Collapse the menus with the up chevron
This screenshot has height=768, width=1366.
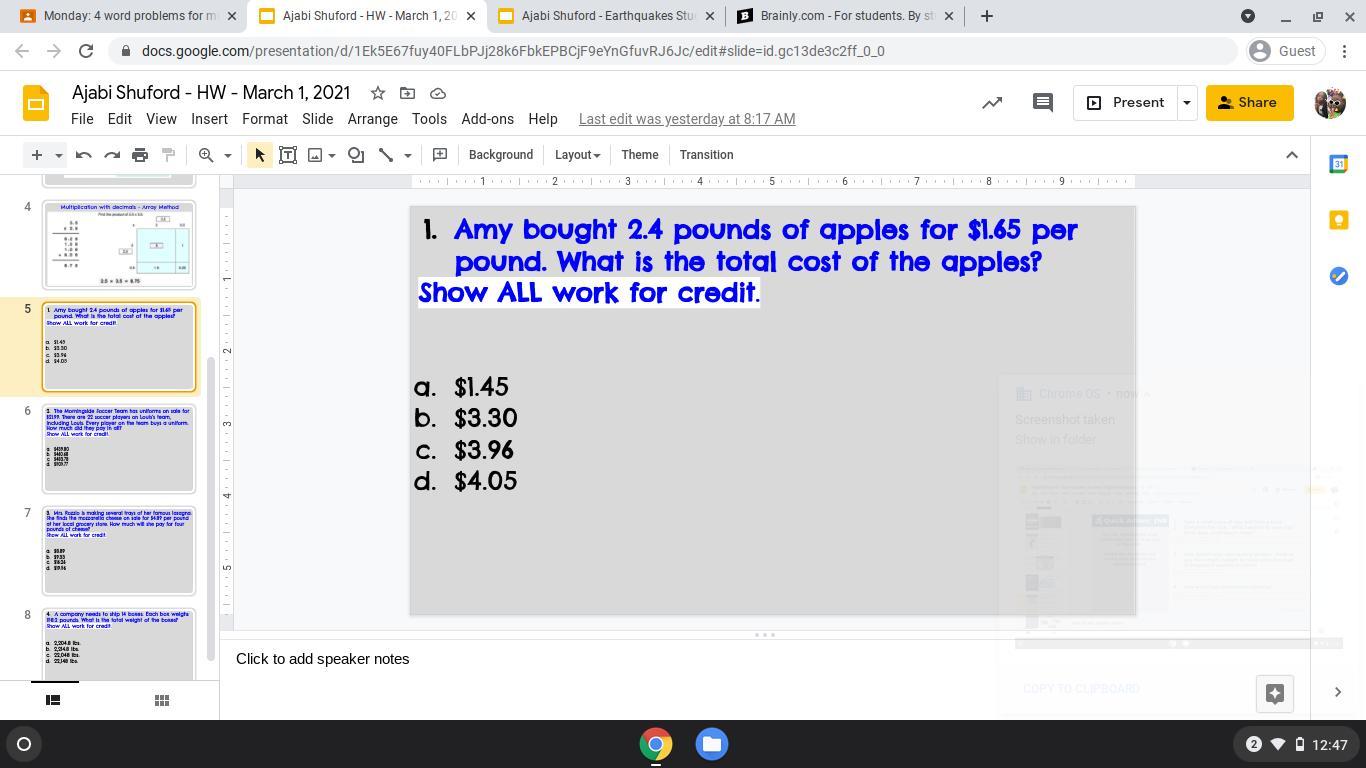1292,155
